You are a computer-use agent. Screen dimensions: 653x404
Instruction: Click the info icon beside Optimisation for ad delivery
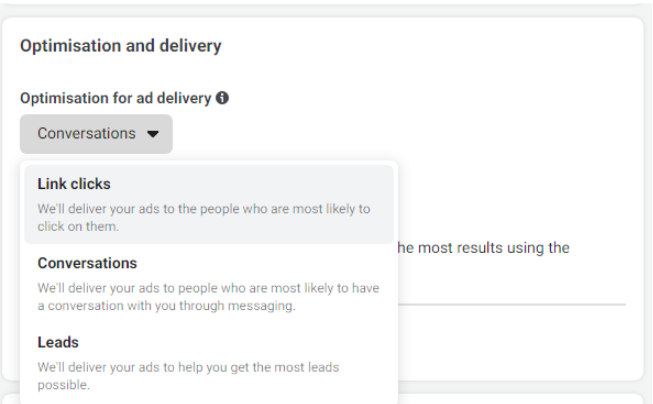point(222,98)
